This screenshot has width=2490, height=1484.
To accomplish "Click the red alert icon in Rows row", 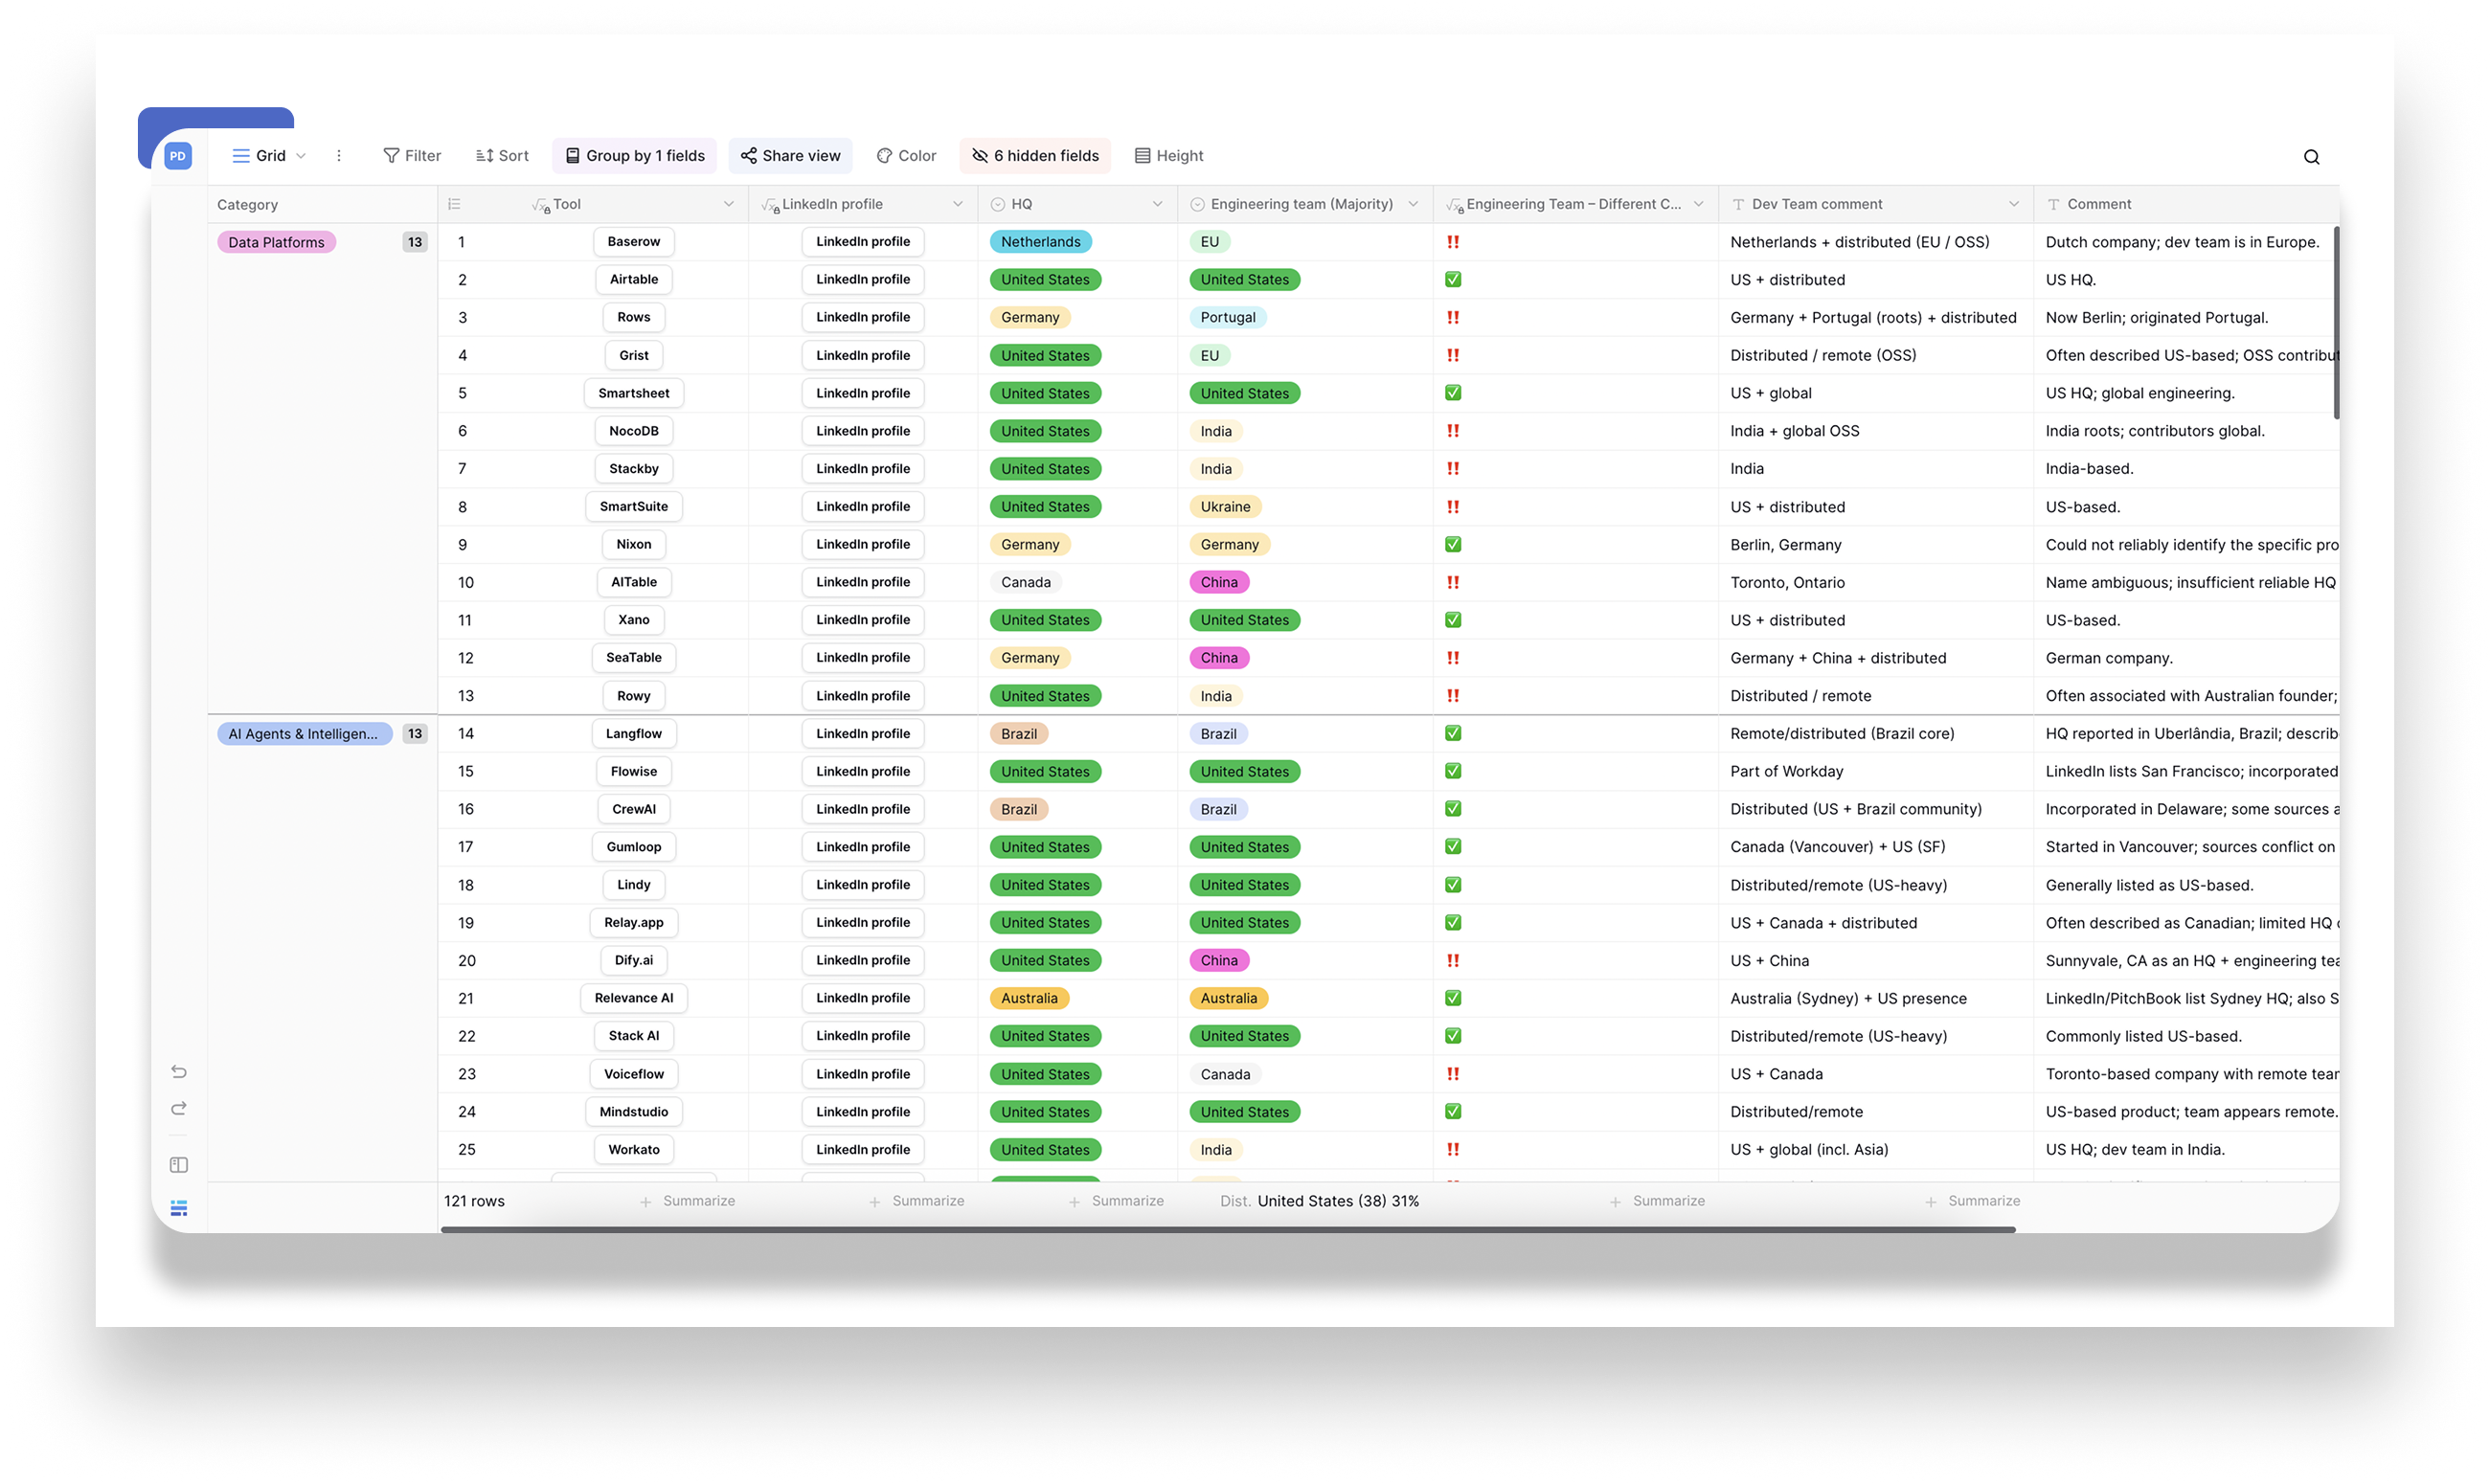I will tap(1453, 317).
